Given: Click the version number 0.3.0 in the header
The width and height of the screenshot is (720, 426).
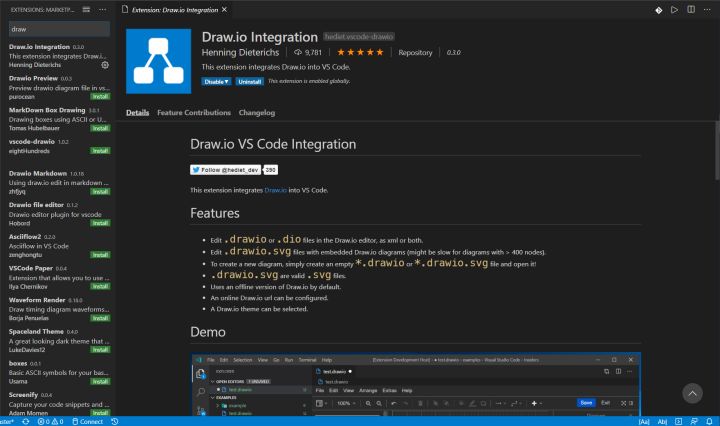Looking at the screenshot, I should tap(453, 52).
